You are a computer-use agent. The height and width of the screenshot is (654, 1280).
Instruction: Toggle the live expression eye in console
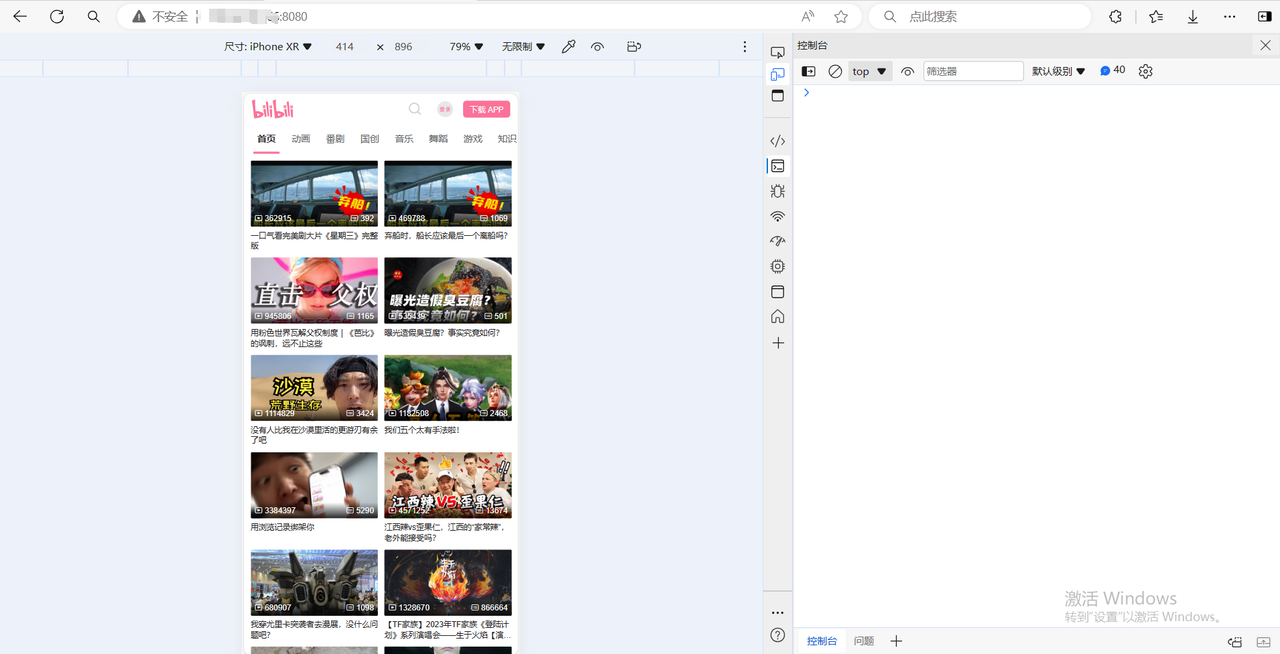click(x=908, y=72)
